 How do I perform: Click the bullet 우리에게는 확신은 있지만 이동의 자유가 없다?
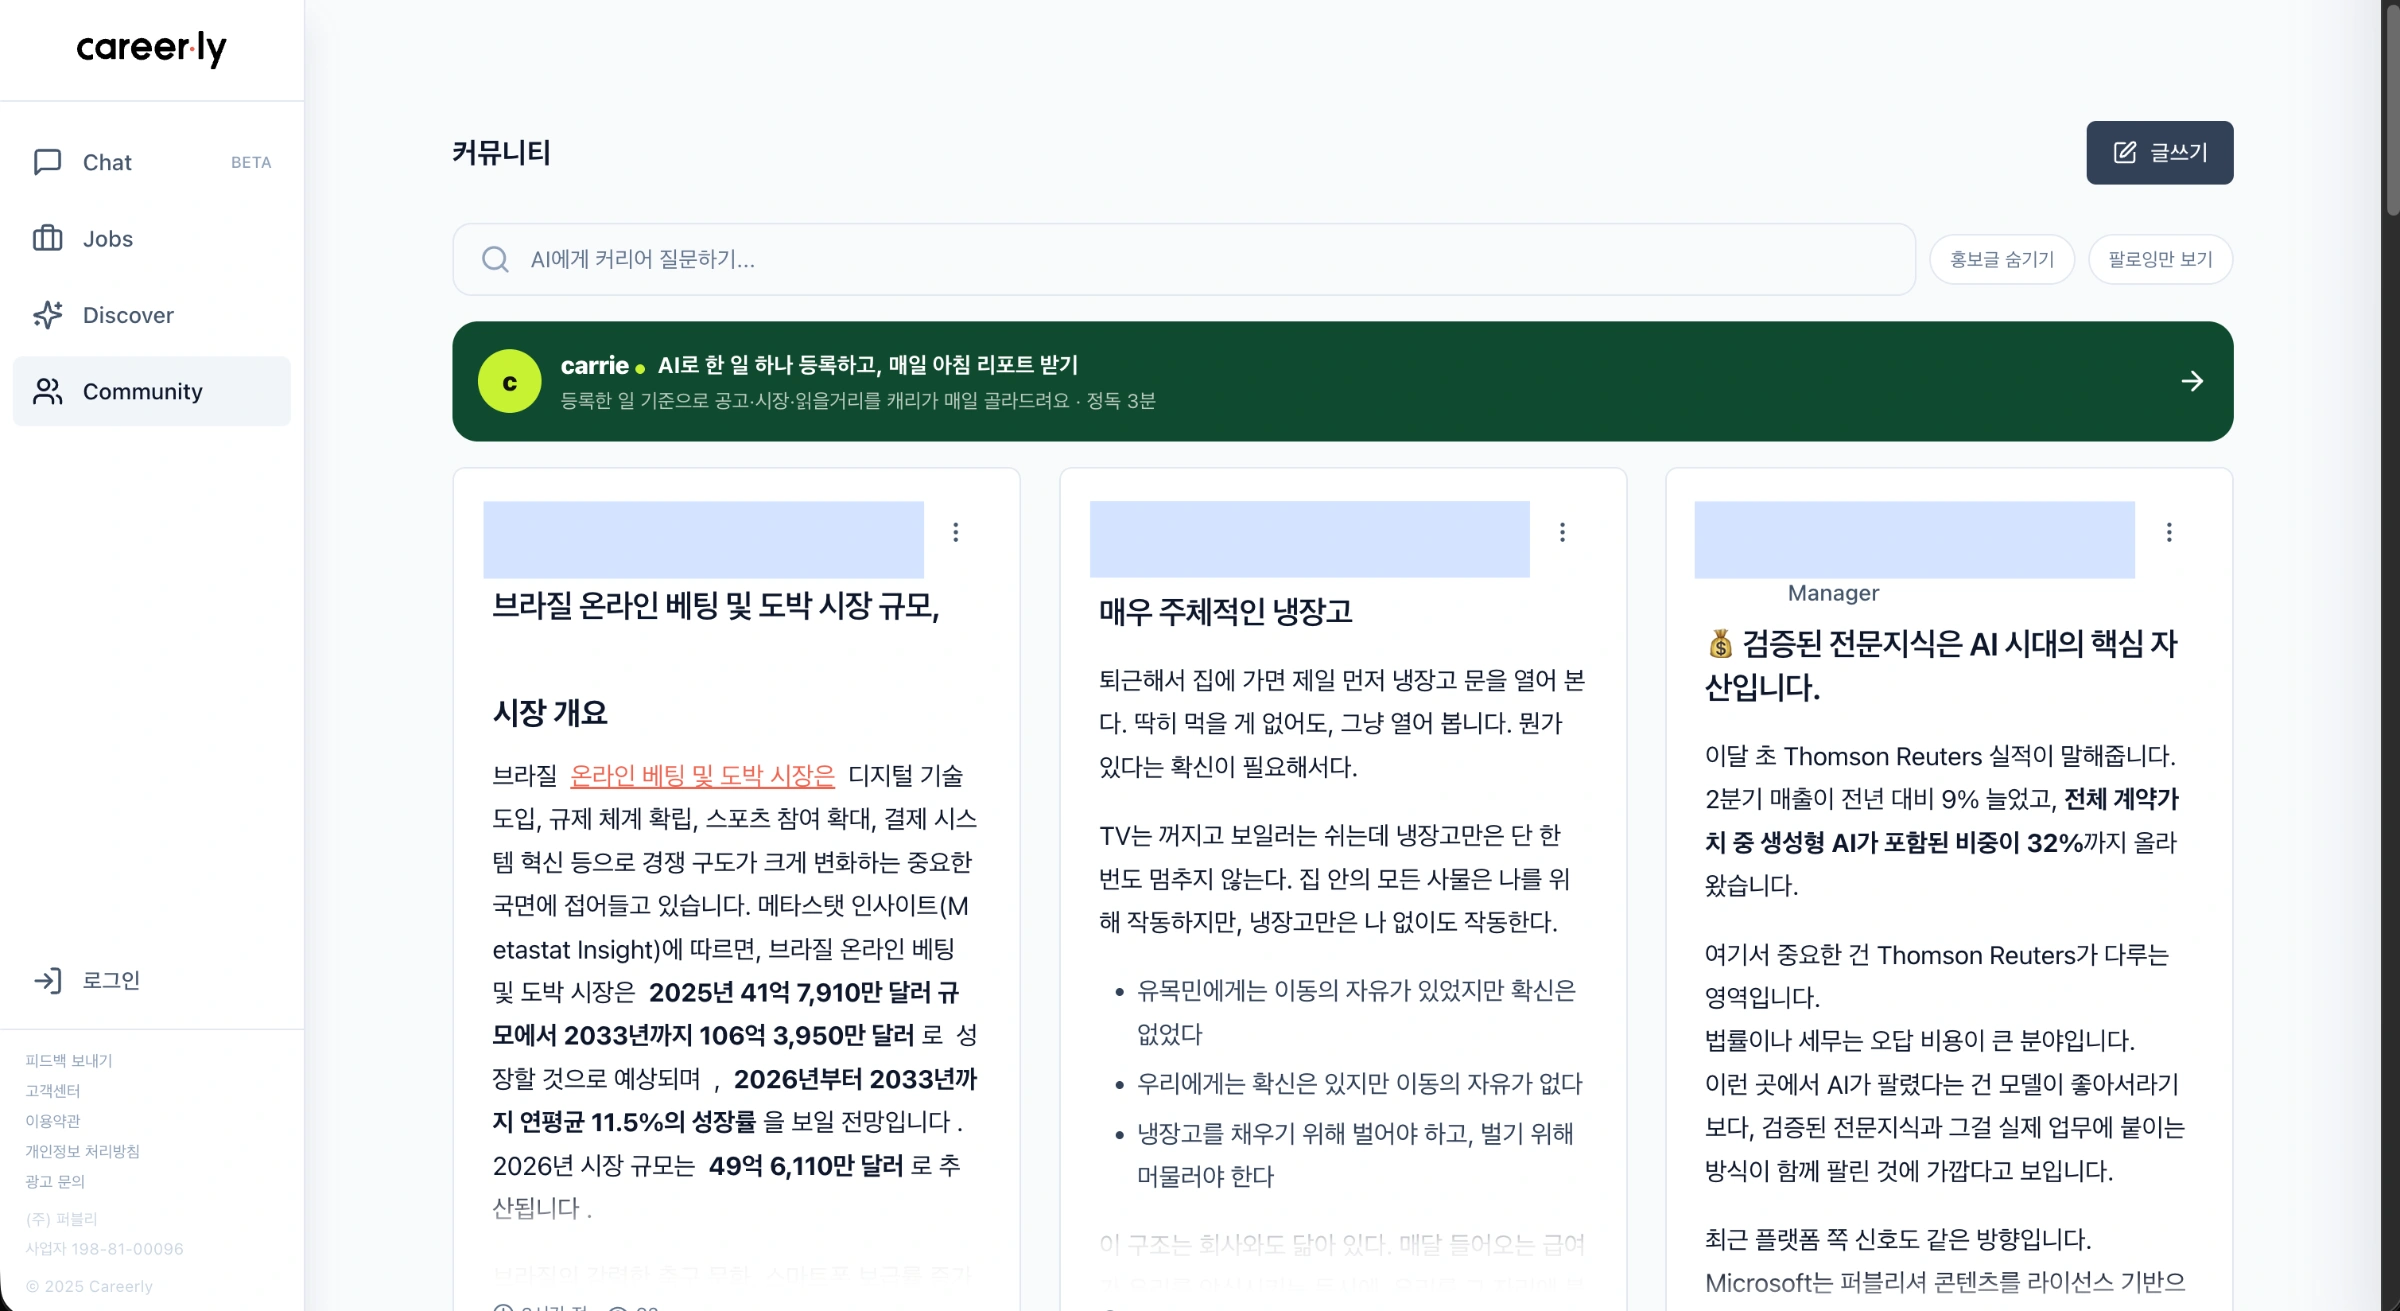1360,1083
